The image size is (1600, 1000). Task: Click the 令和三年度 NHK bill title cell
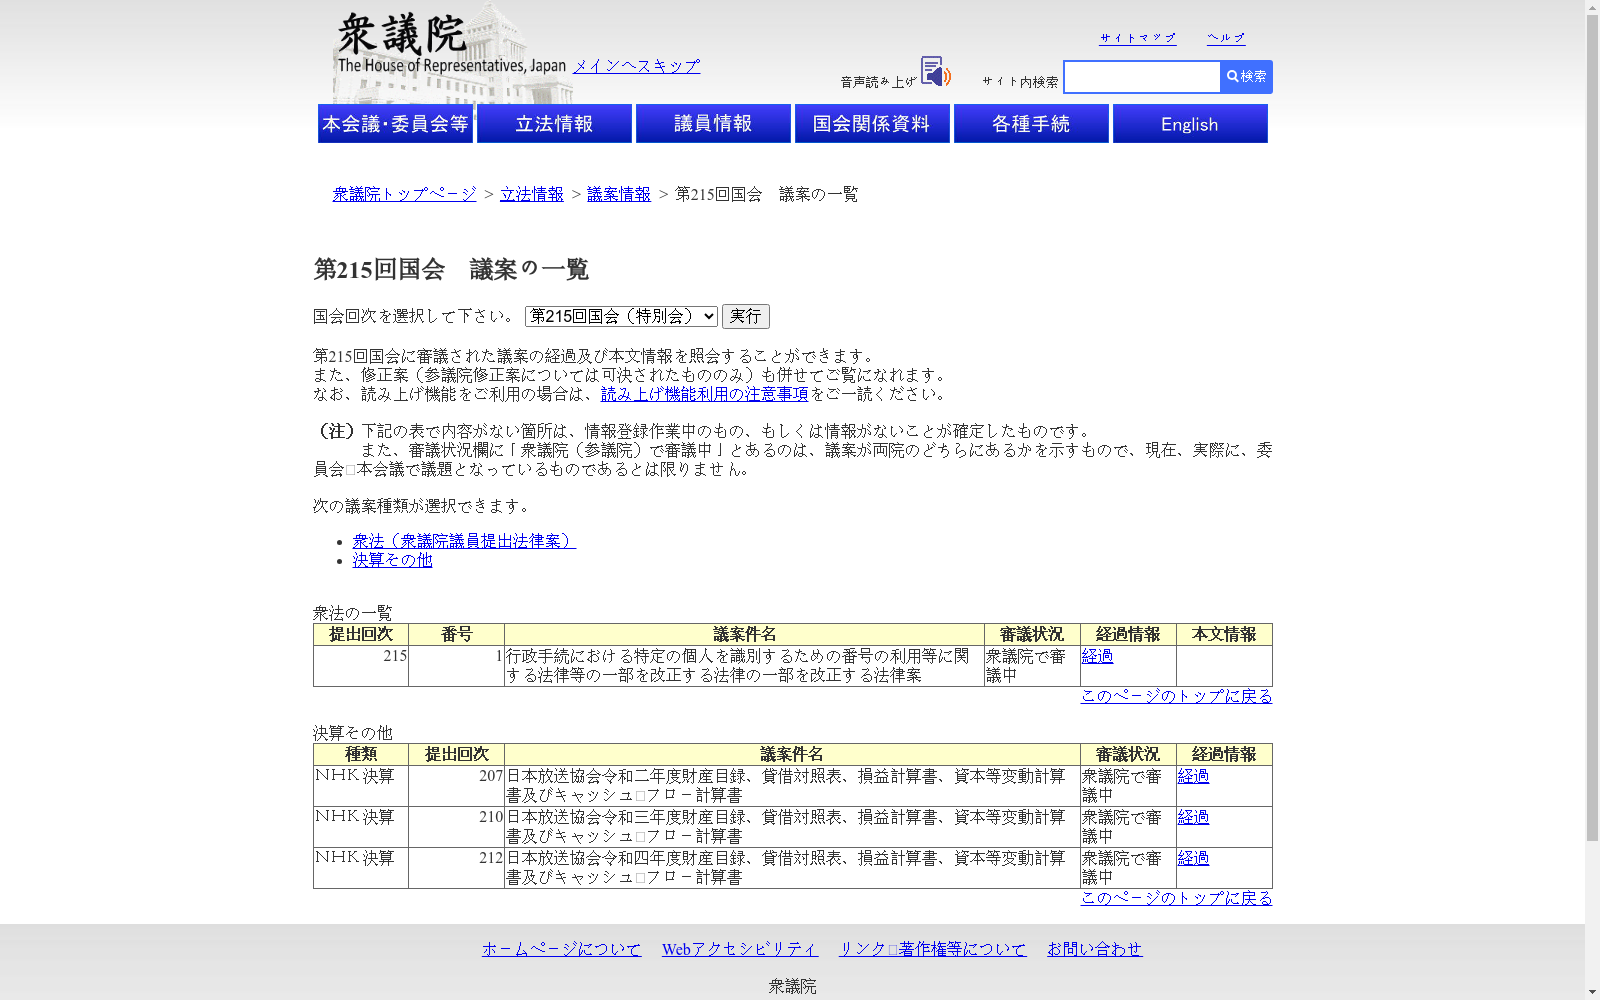point(792,827)
